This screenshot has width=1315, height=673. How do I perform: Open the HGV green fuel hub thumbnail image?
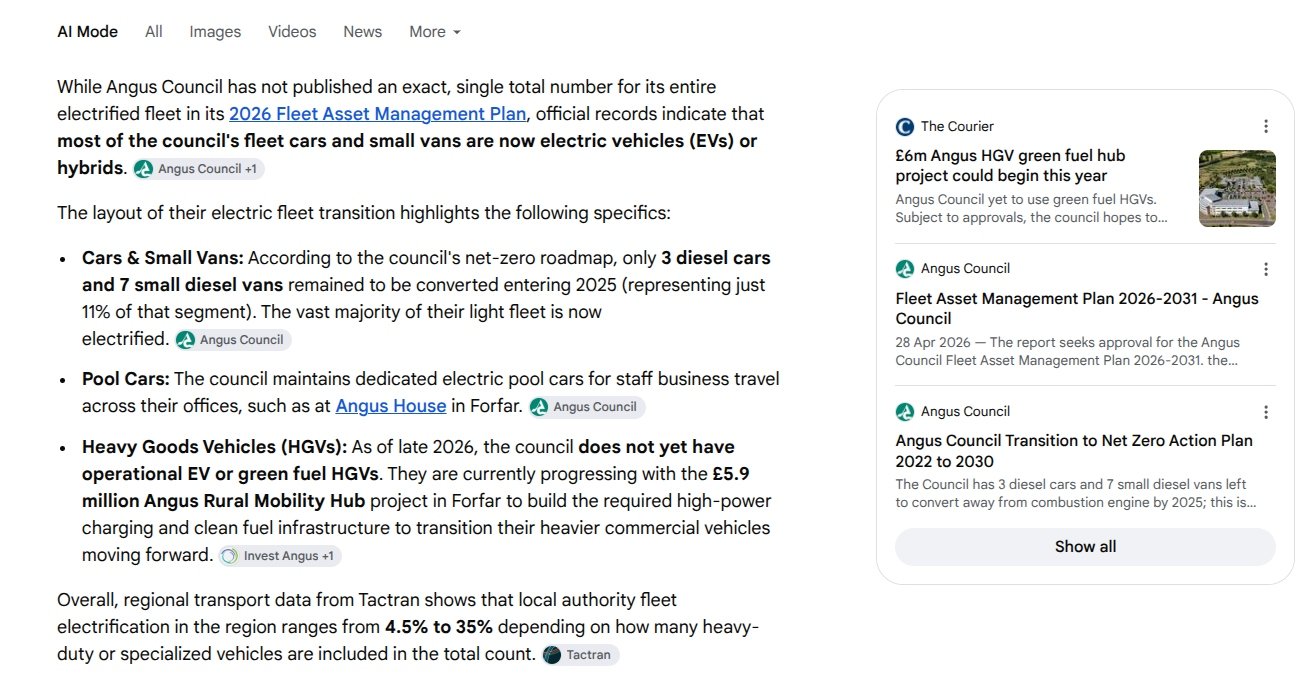coord(1237,188)
